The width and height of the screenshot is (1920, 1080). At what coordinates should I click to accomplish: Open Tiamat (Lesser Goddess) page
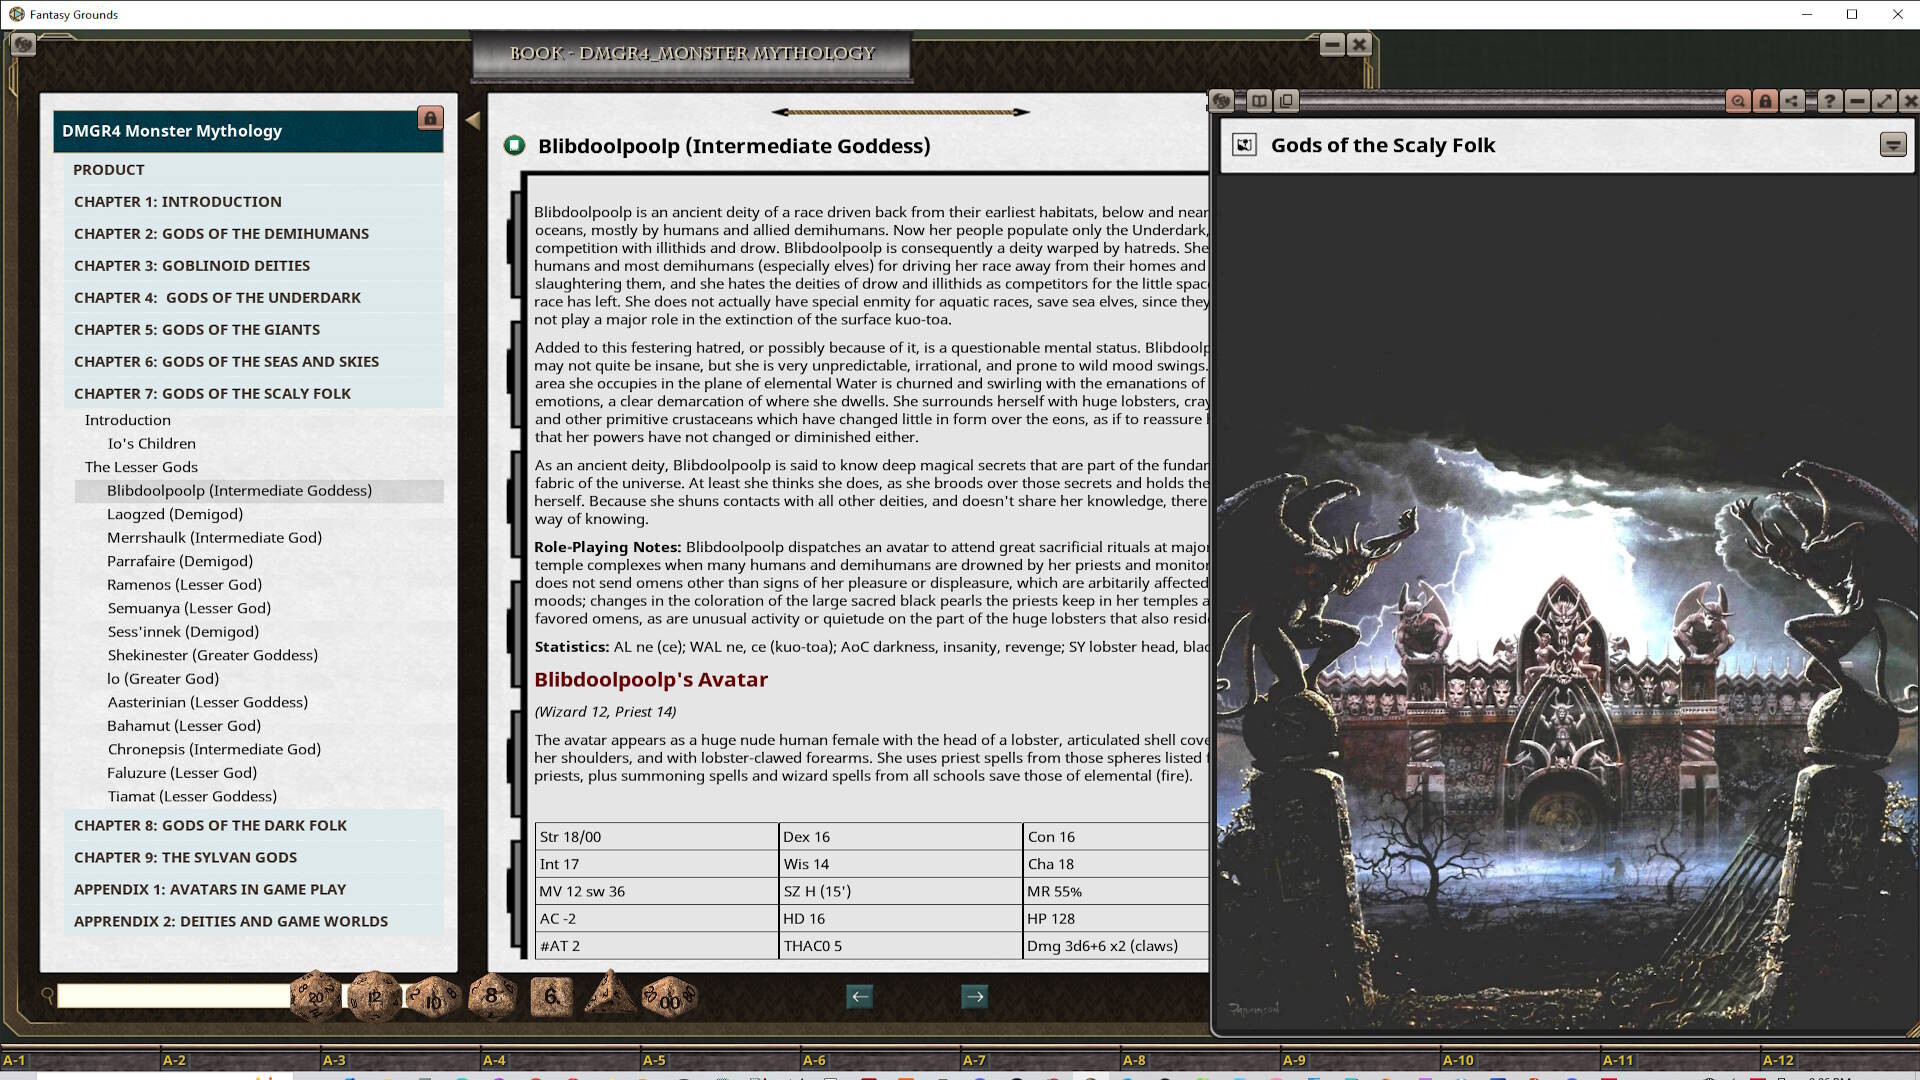pos(192,797)
